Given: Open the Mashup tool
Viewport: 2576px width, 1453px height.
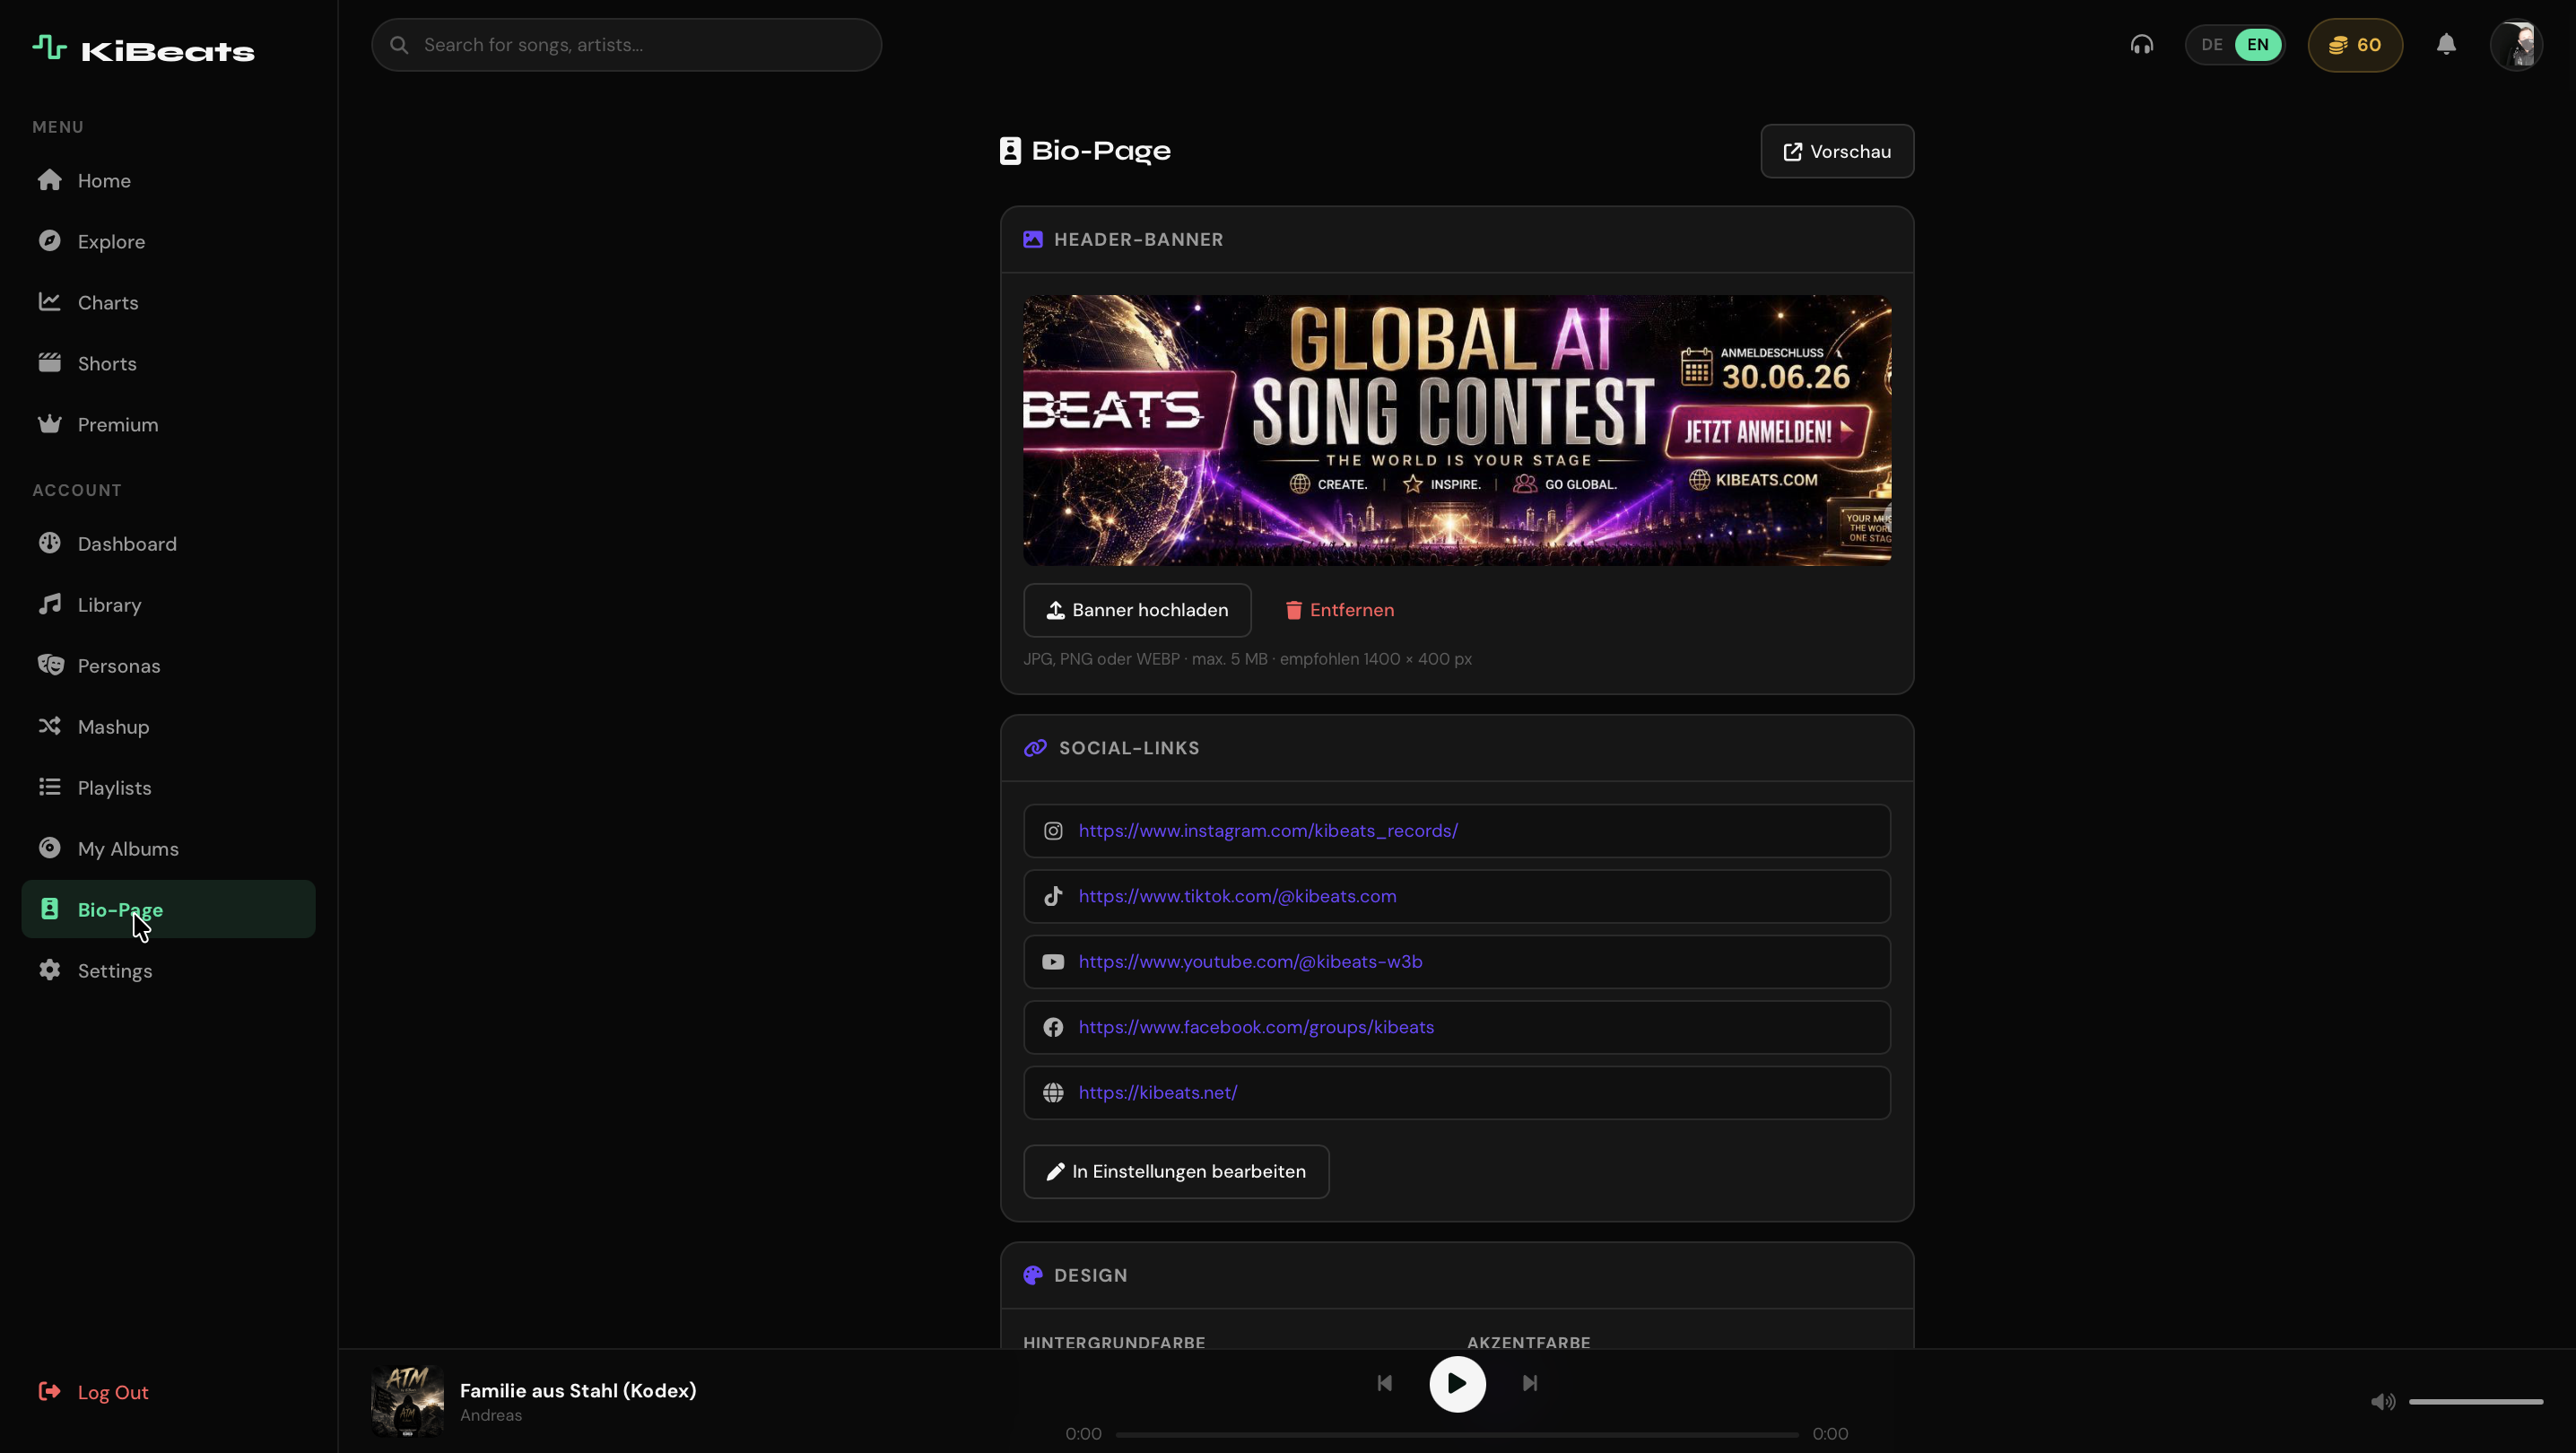Looking at the screenshot, I should [168, 727].
